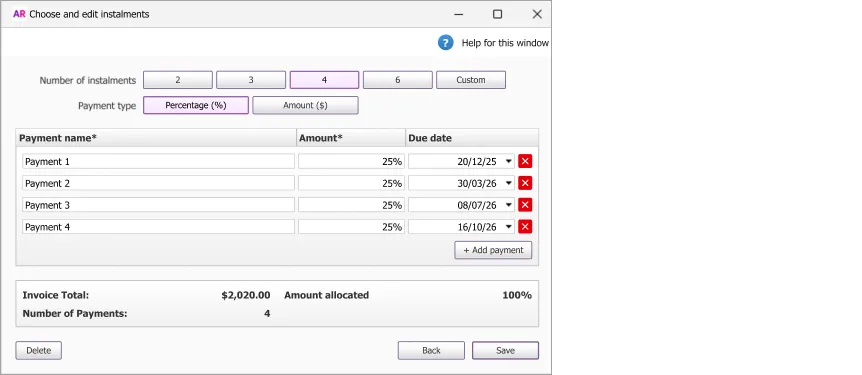The height and width of the screenshot is (375, 862).
Task: Open due date dropdown for 30/03/26
Action: (509, 183)
